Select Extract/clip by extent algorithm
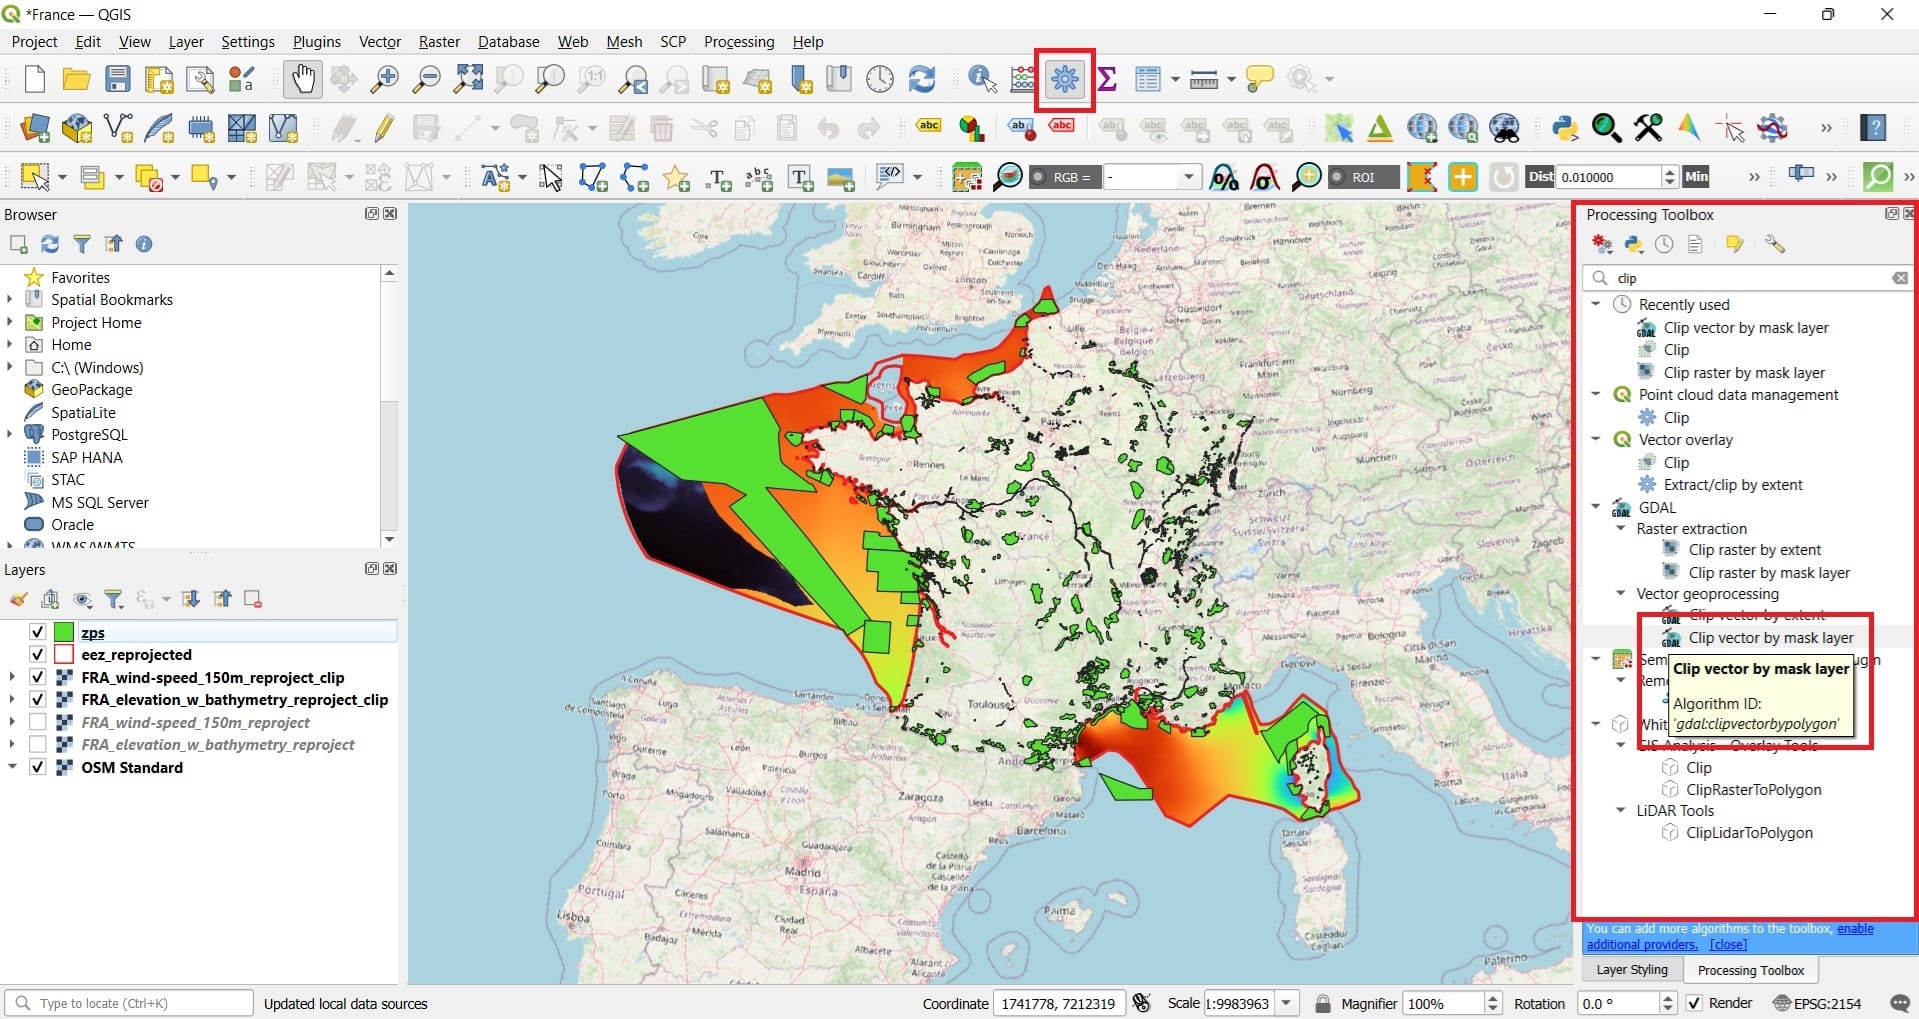 pyautogui.click(x=1732, y=484)
